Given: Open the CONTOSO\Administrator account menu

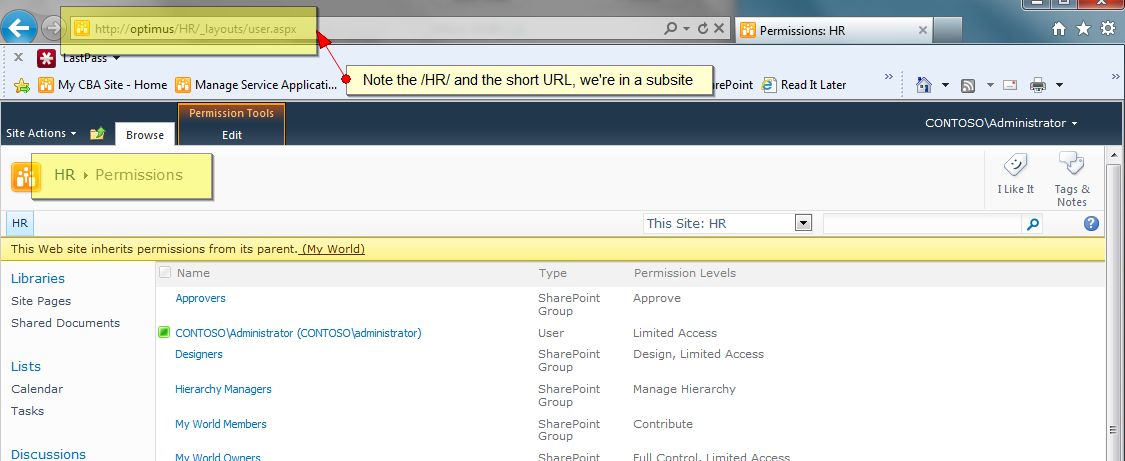Looking at the screenshot, I should pyautogui.click(x=1001, y=123).
